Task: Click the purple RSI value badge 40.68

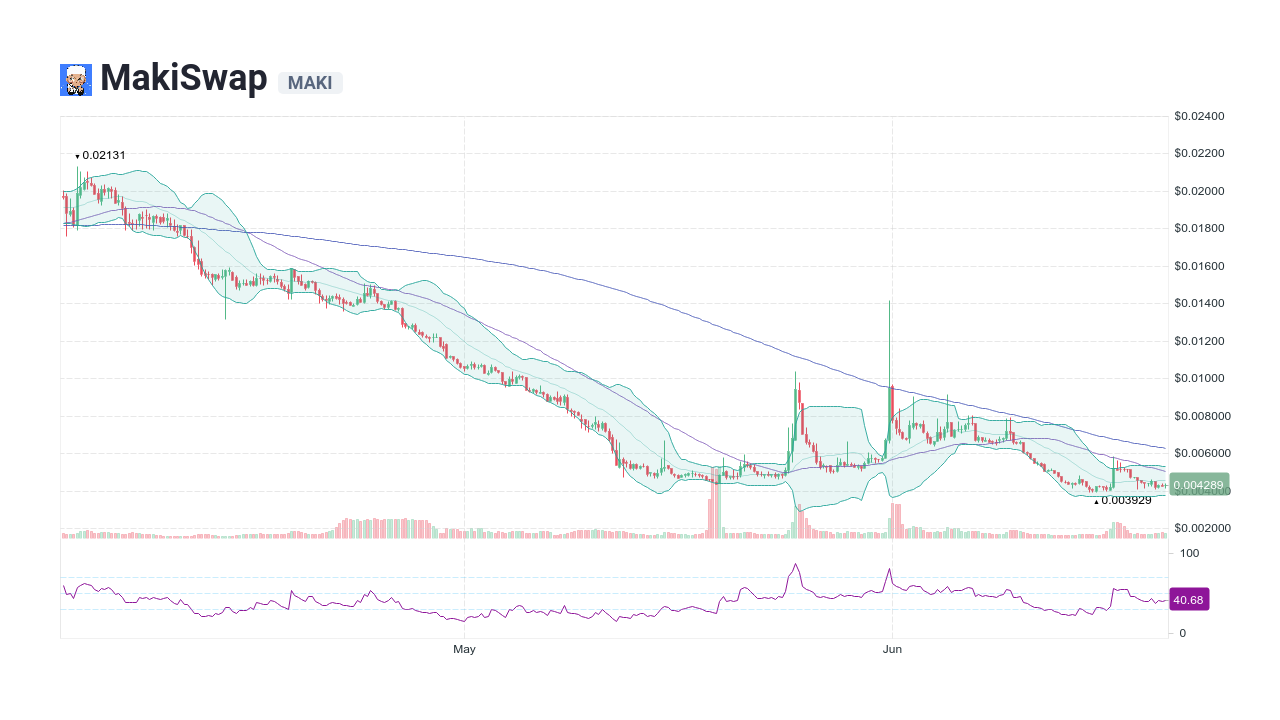Action: coord(1190,599)
